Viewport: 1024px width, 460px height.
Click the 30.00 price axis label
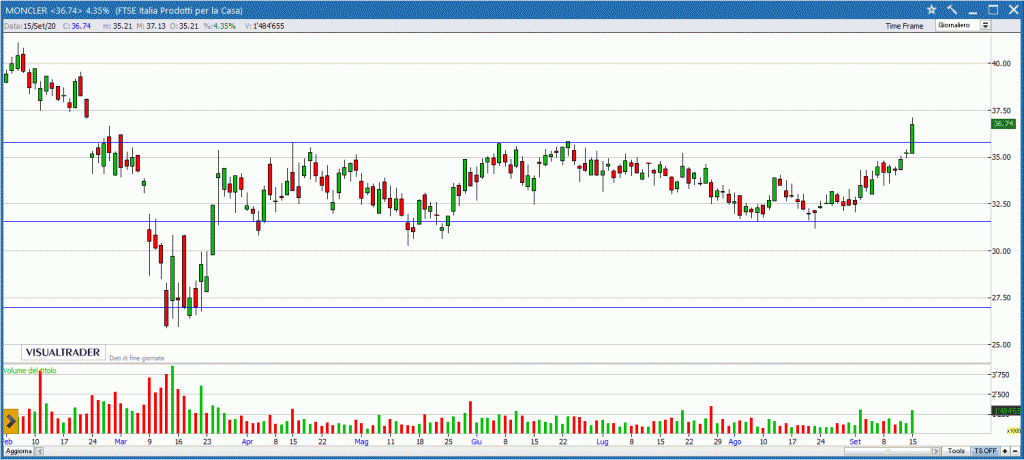(x=1002, y=251)
